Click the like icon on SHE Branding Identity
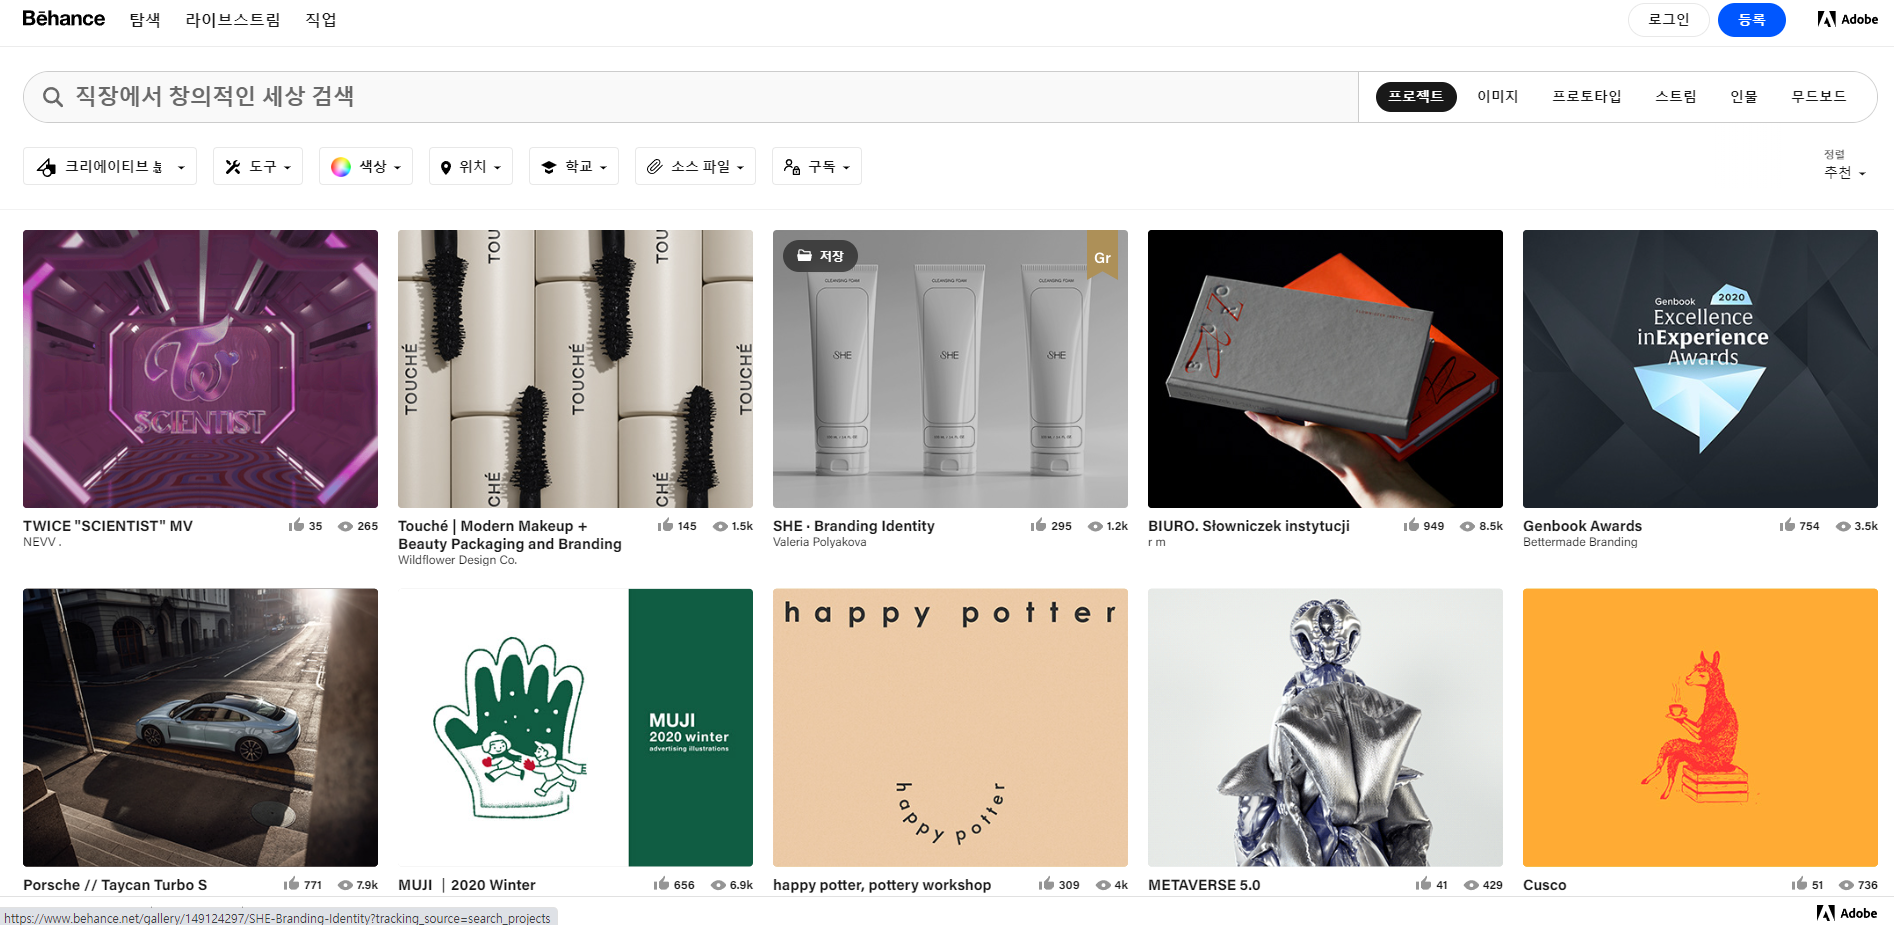 coord(1038,525)
